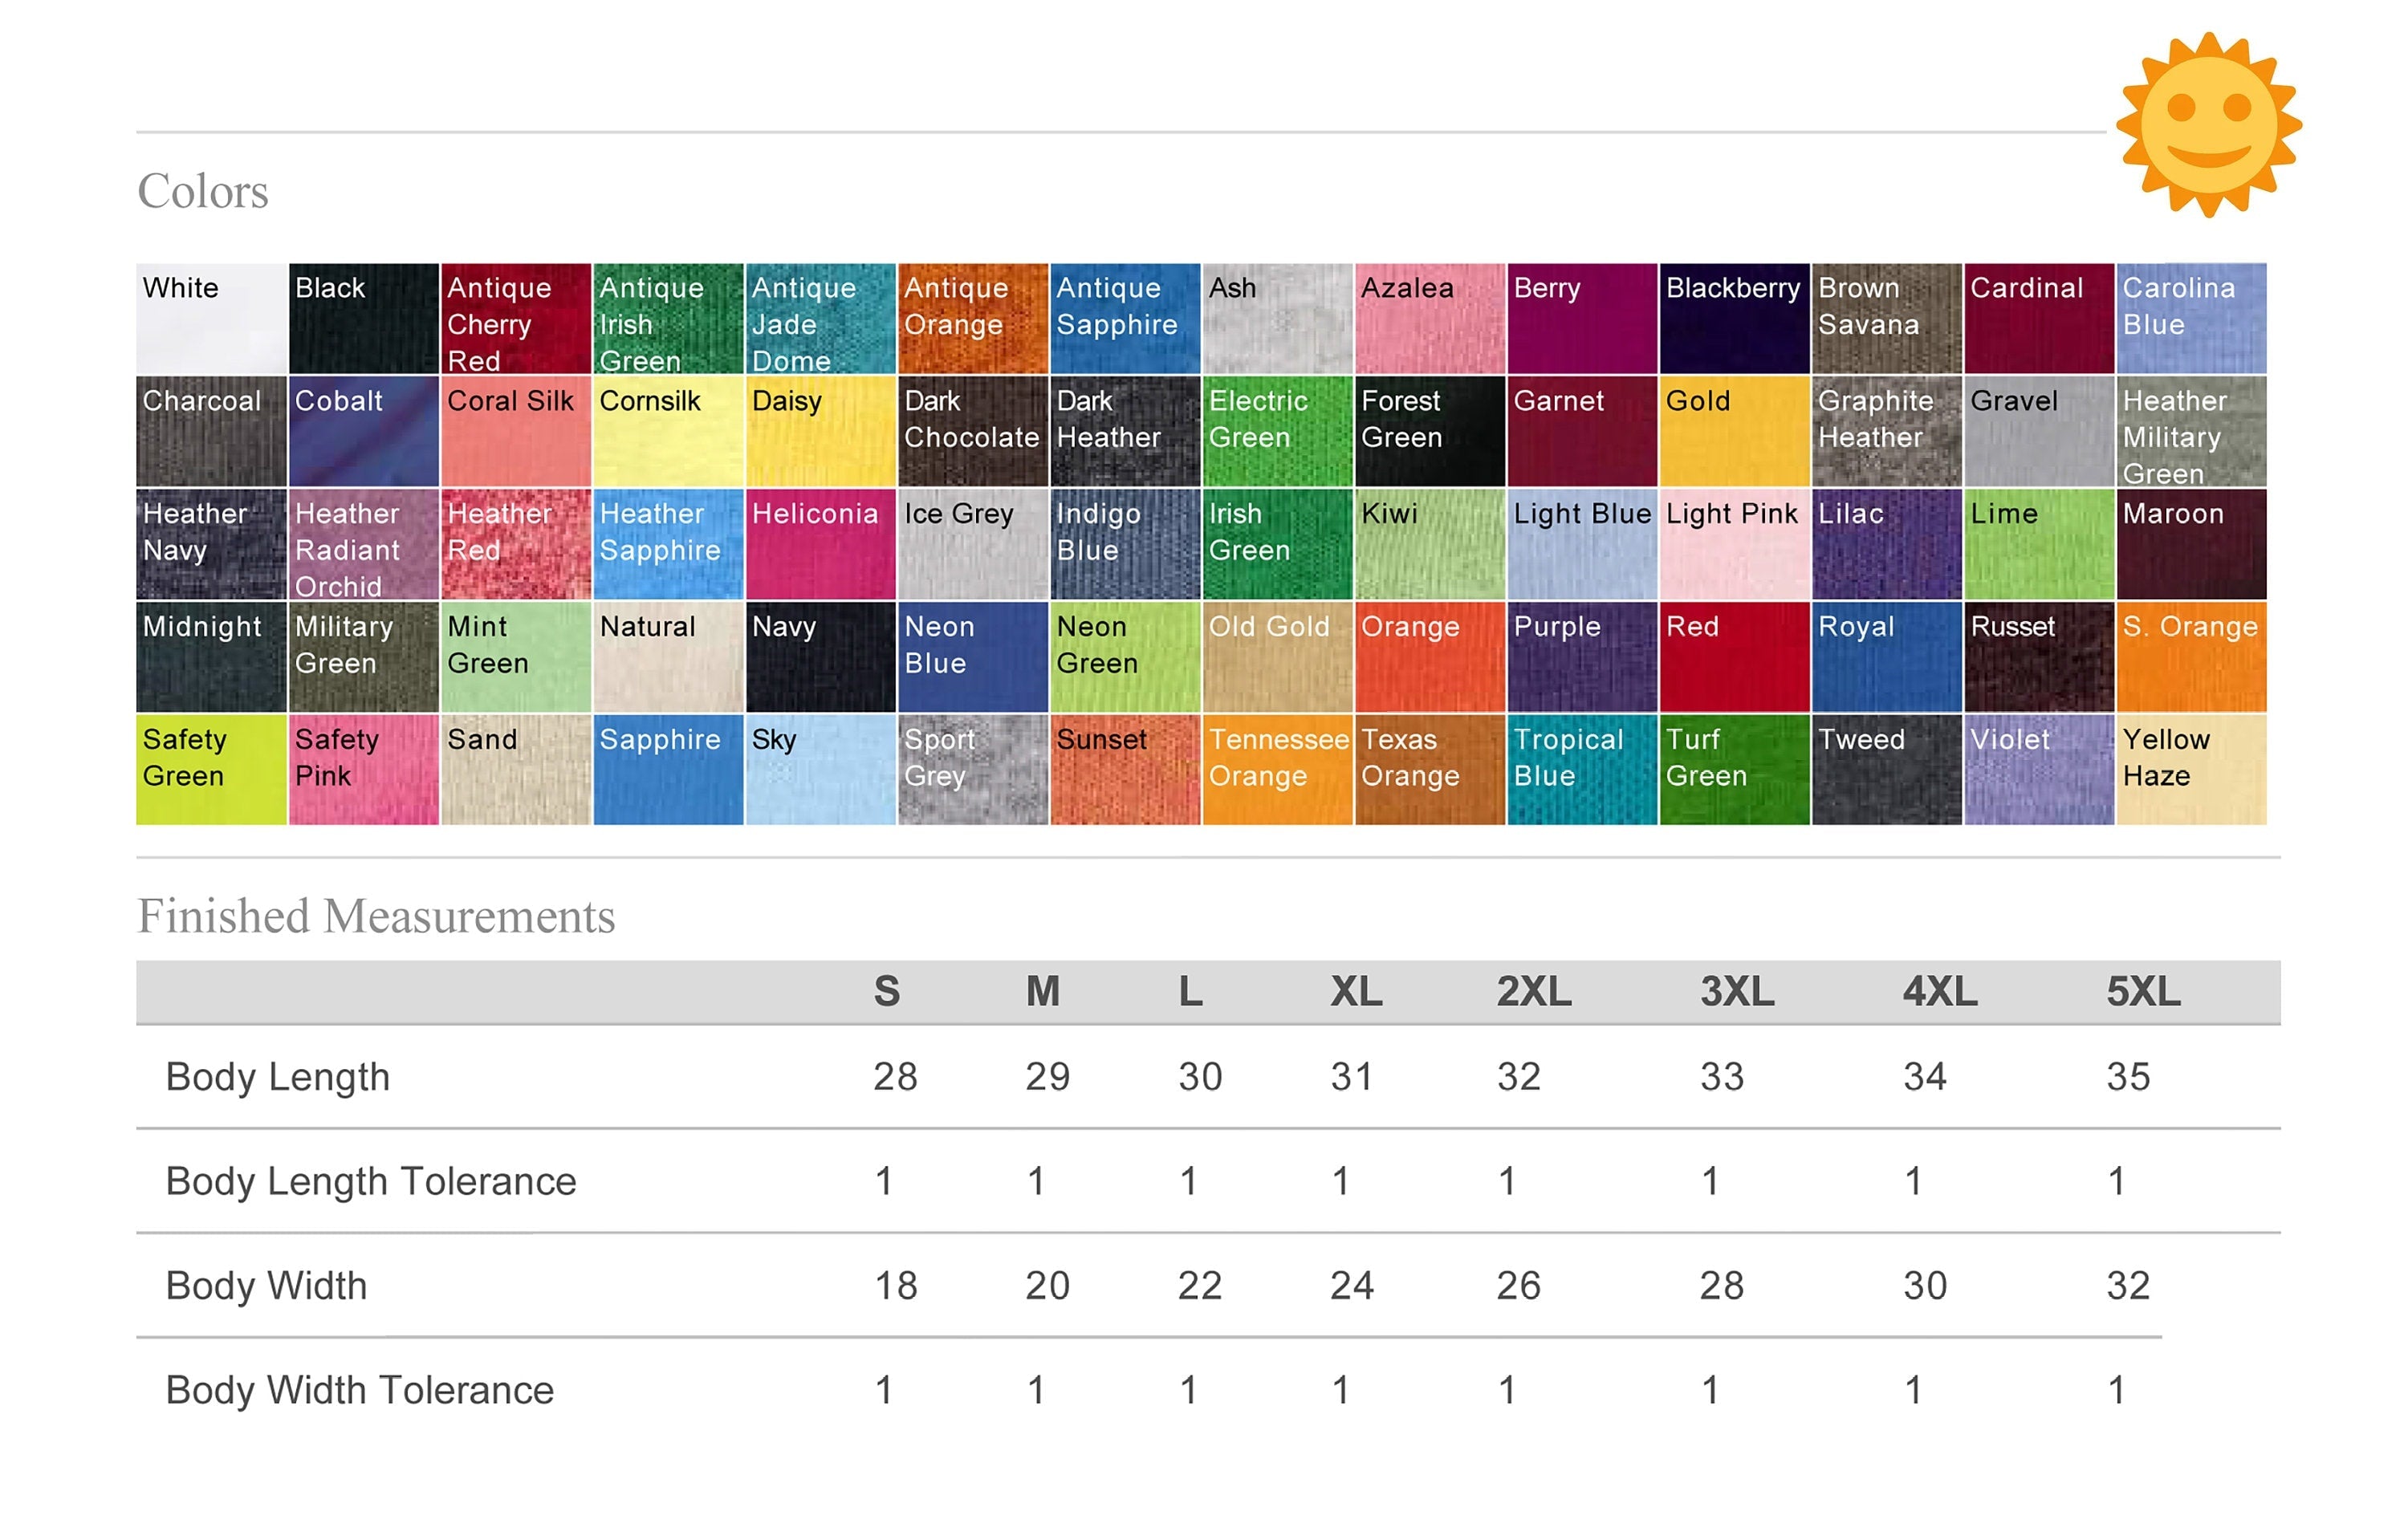Click the Tennessee Orange color swatch
This screenshot has width=2408, height=1520.
click(x=1277, y=769)
